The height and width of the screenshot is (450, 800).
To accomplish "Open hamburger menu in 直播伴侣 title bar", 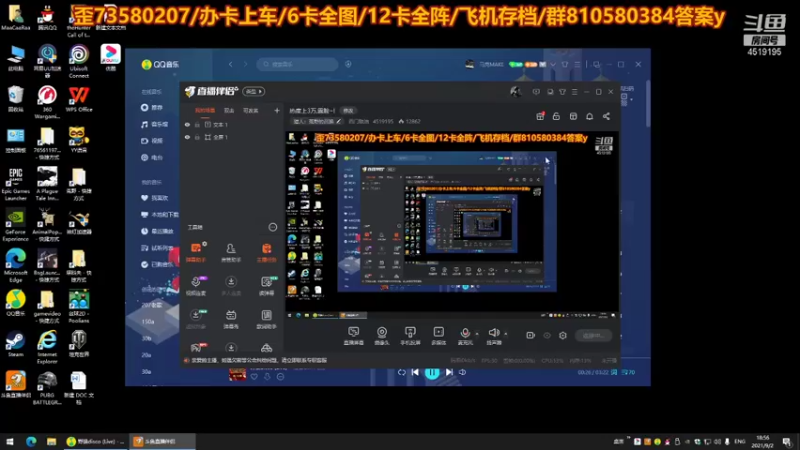I will tap(574, 92).
